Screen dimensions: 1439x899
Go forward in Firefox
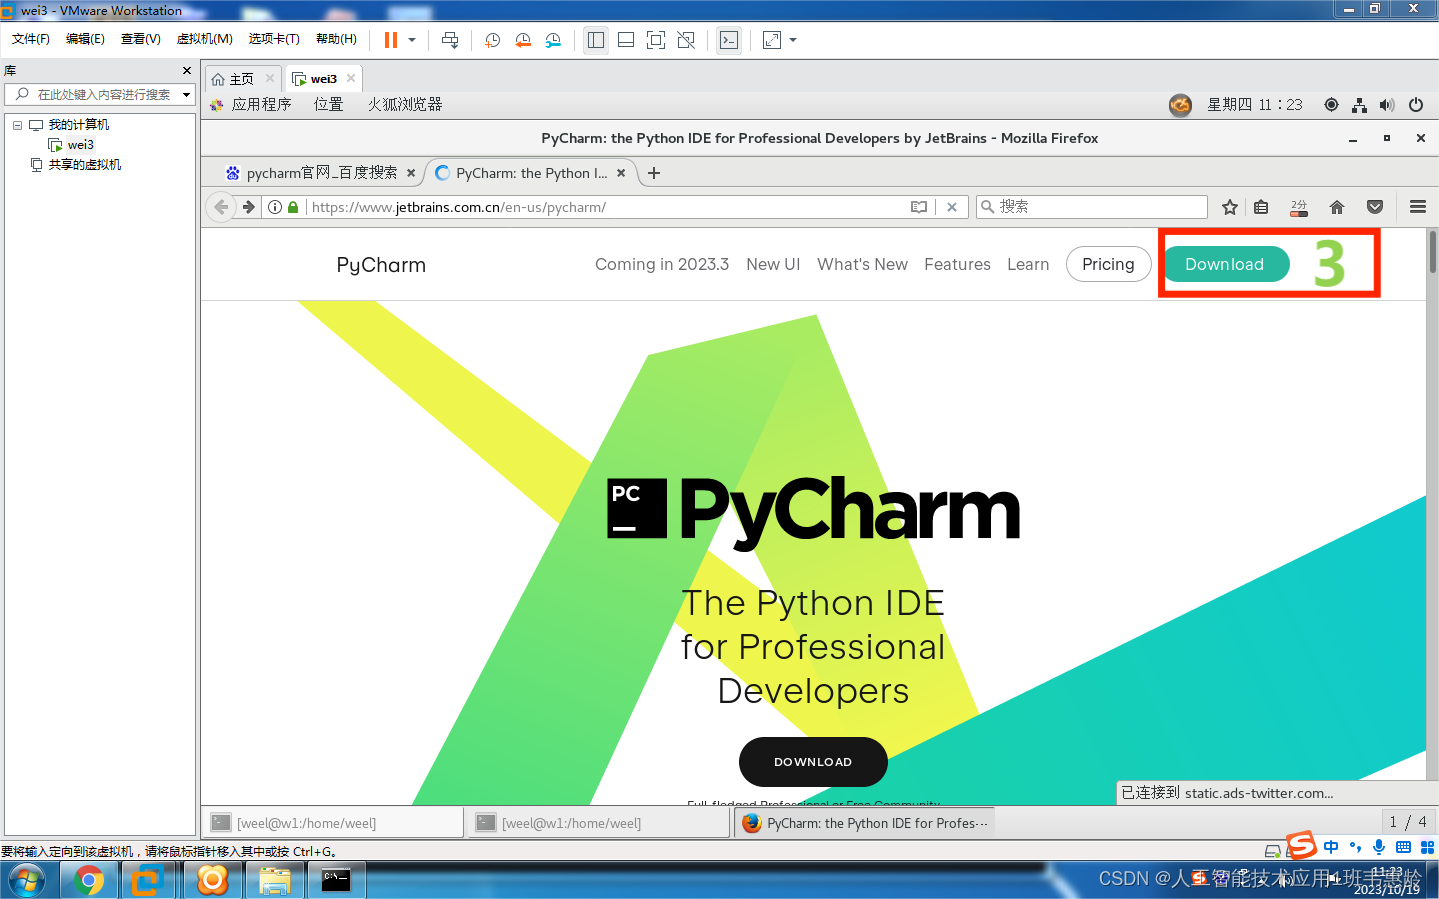point(249,207)
